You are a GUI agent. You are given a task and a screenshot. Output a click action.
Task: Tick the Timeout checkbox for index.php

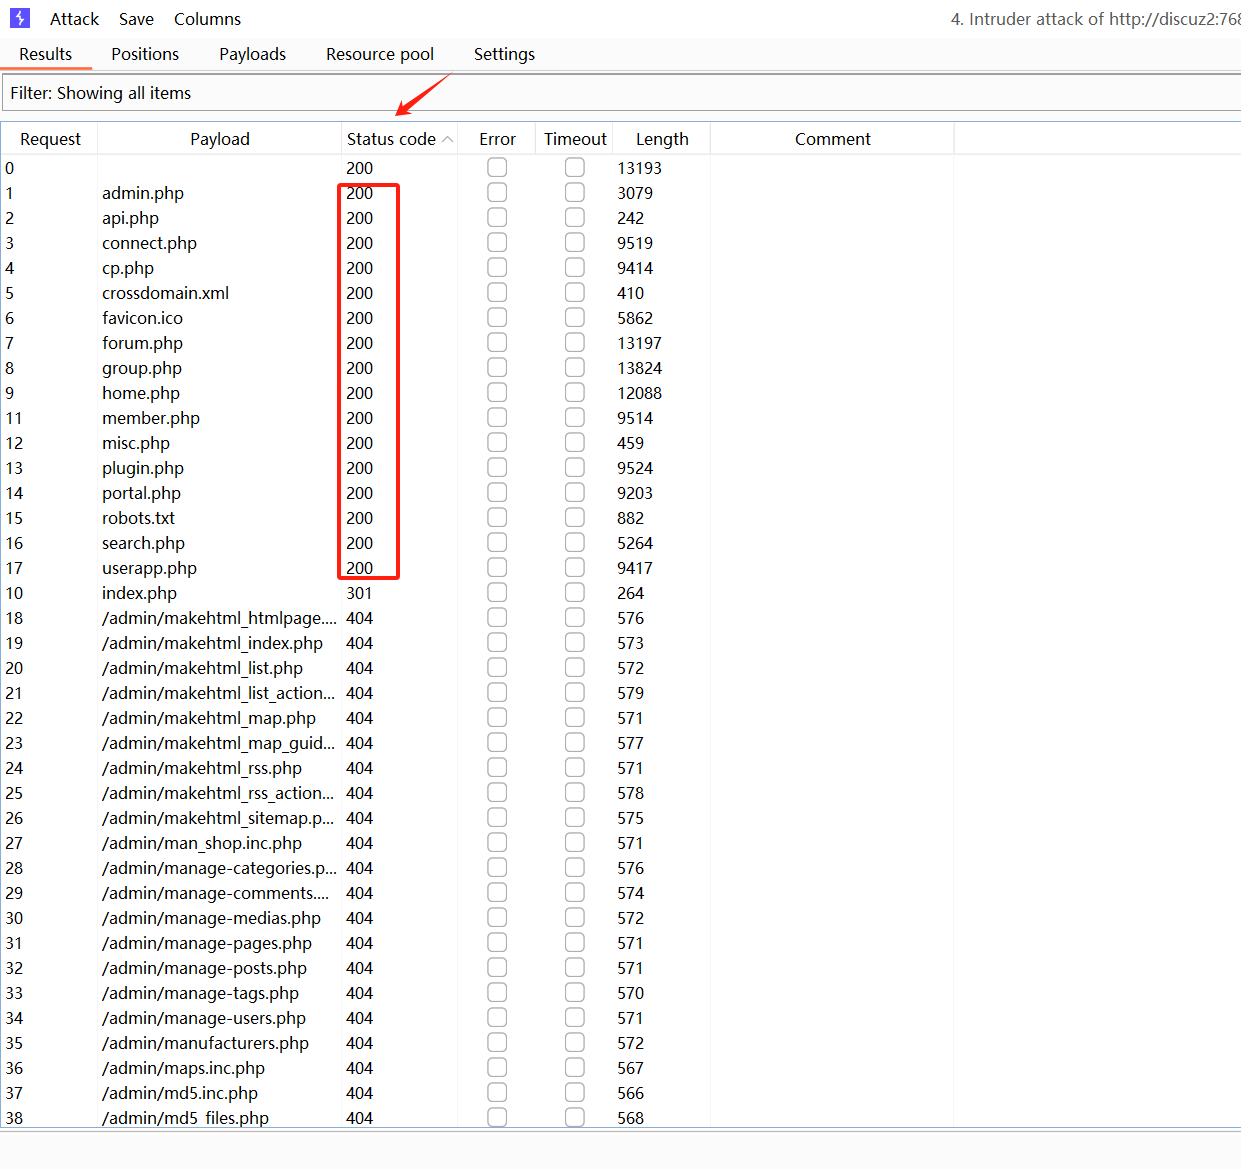(x=575, y=592)
